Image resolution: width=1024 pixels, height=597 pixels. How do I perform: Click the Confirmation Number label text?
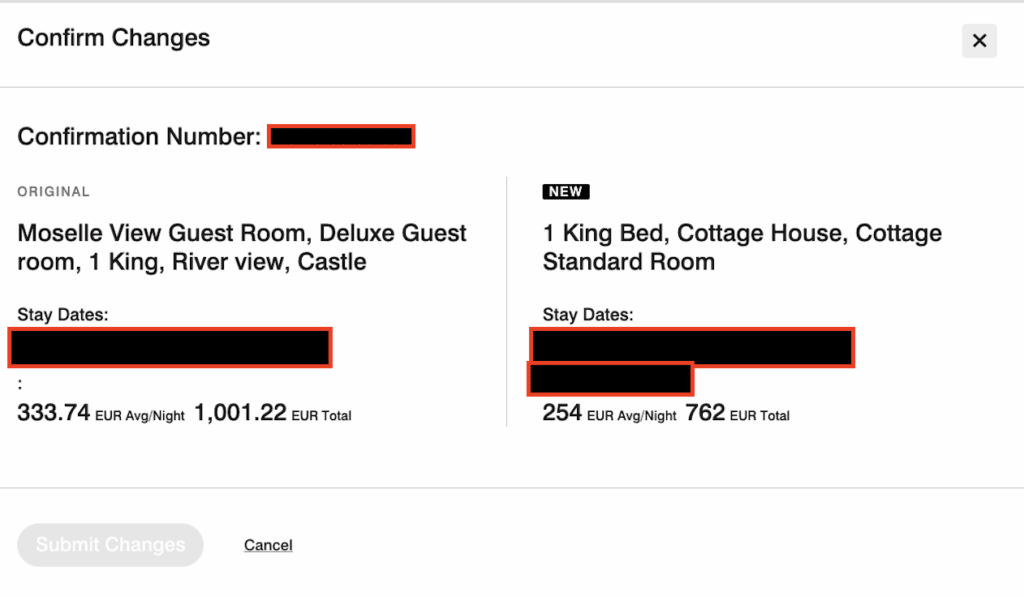(137, 136)
